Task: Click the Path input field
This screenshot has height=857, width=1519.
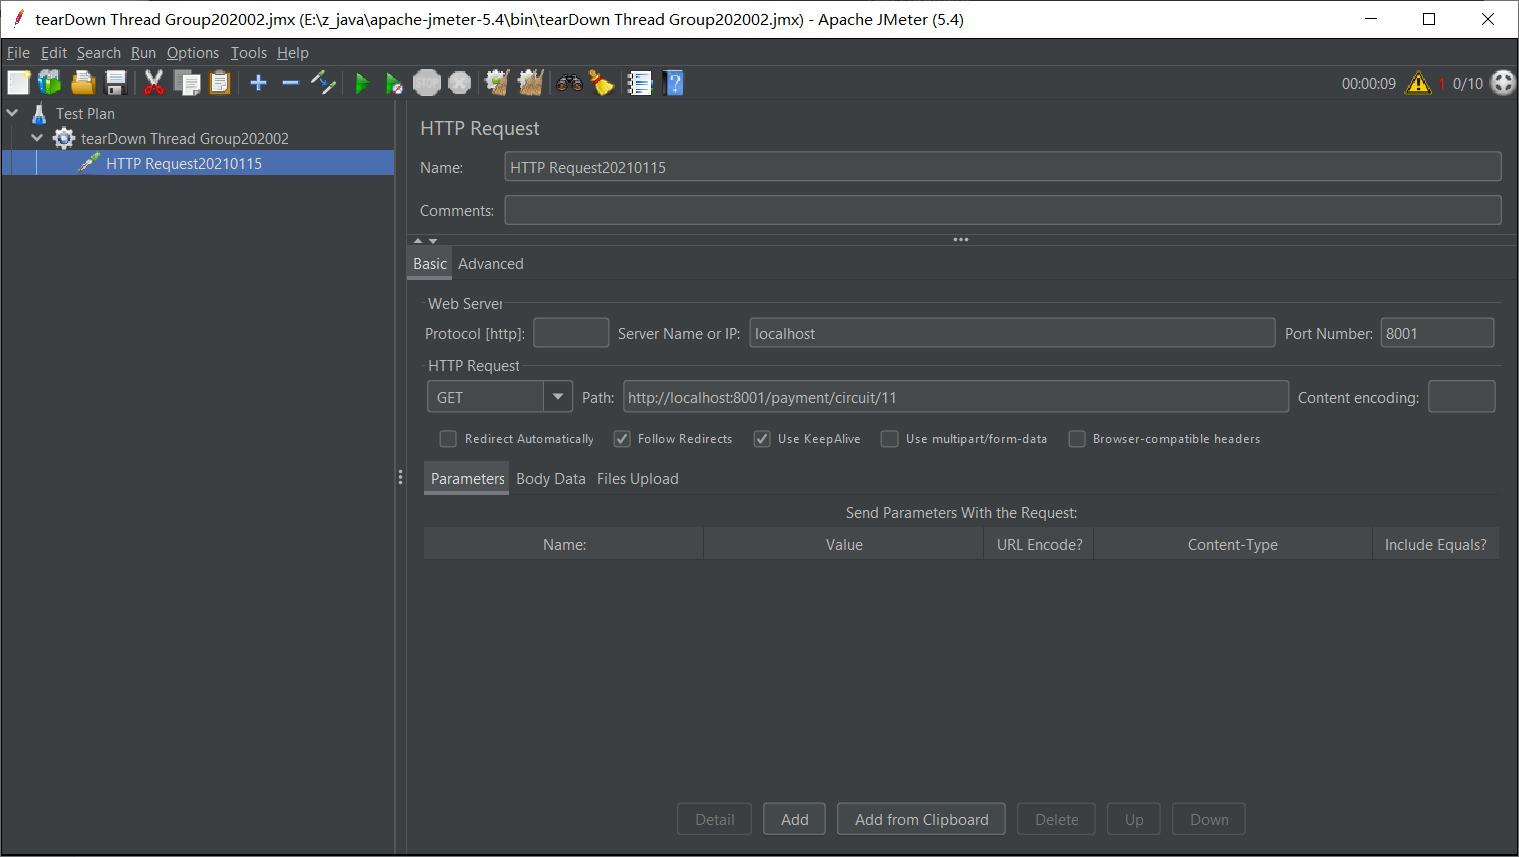Action: 955,397
